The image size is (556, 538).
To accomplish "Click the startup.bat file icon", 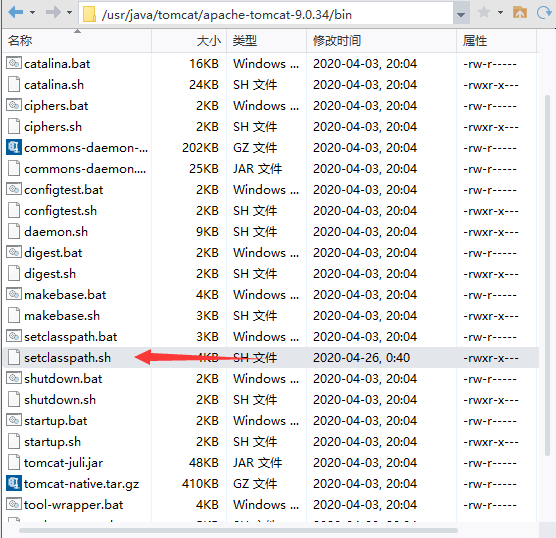I will pos(14,421).
